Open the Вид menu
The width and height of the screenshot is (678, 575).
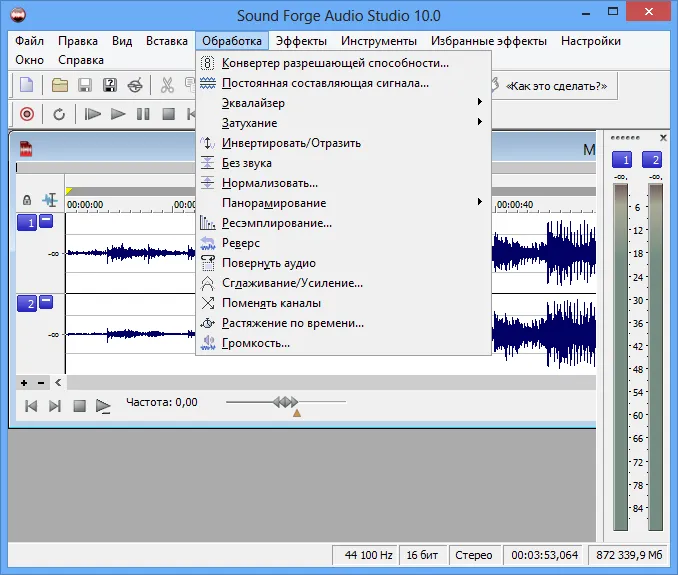[x=122, y=41]
